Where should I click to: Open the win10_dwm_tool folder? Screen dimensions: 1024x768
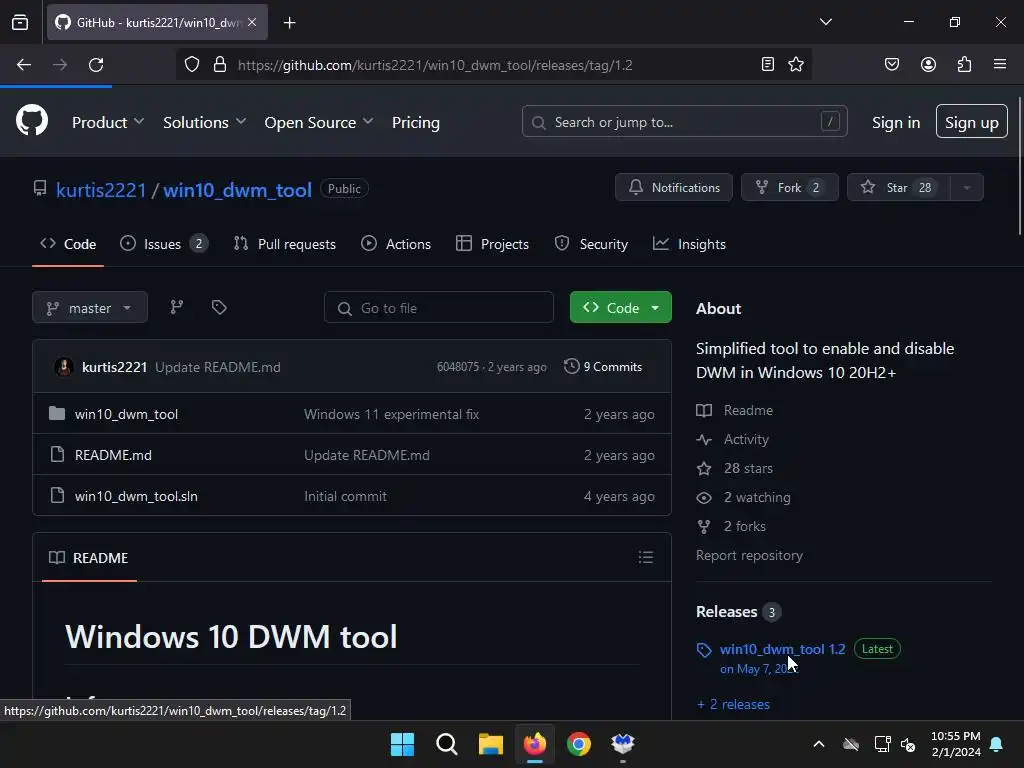click(x=126, y=414)
